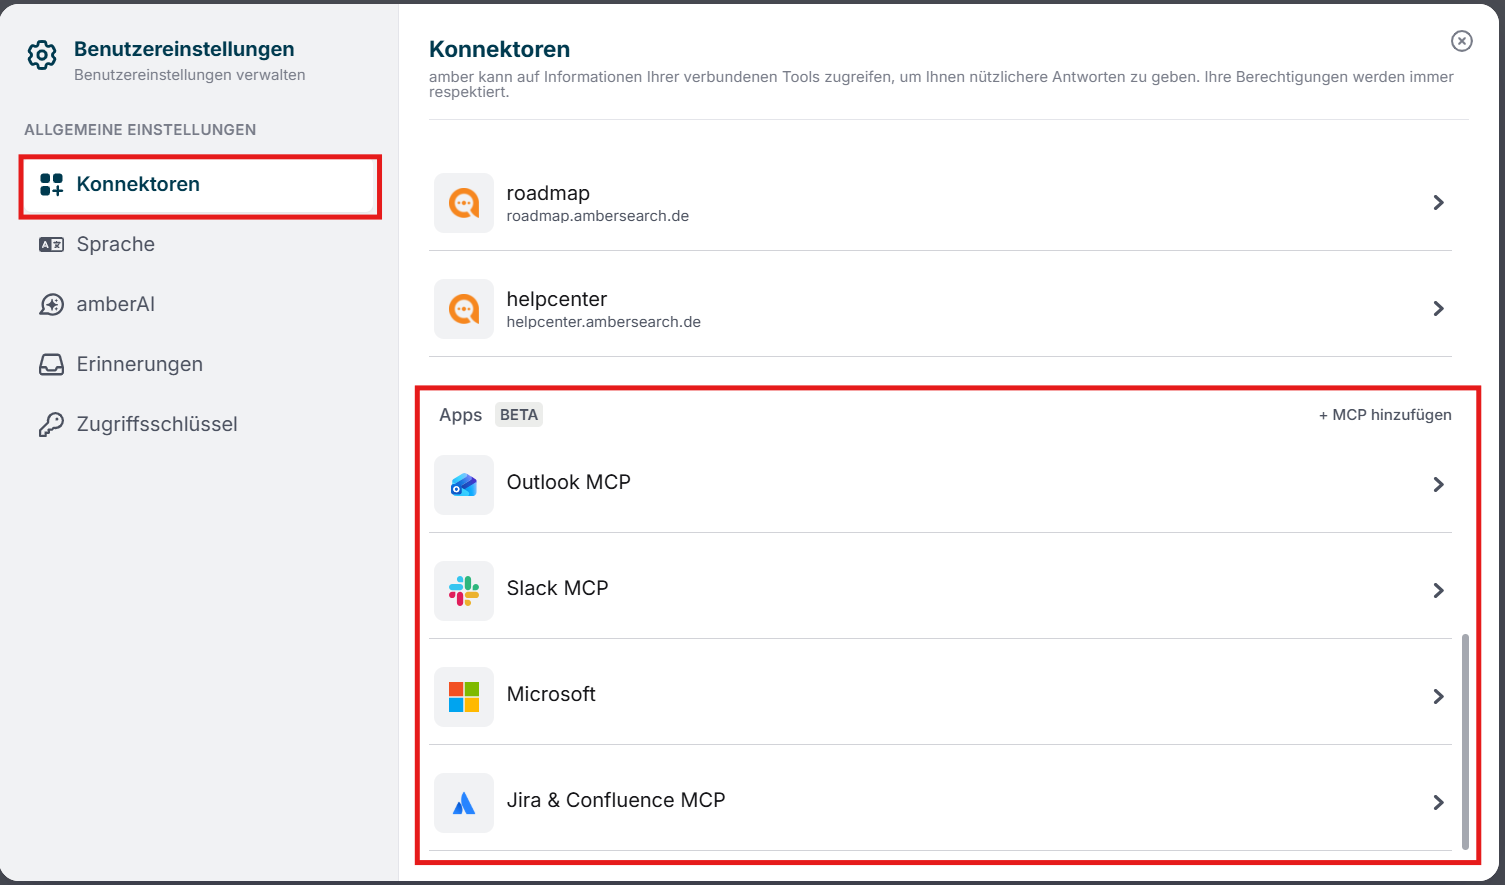Click the Outlook MCP row label
Image resolution: width=1505 pixels, height=885 pixels.
coord(569,482)
